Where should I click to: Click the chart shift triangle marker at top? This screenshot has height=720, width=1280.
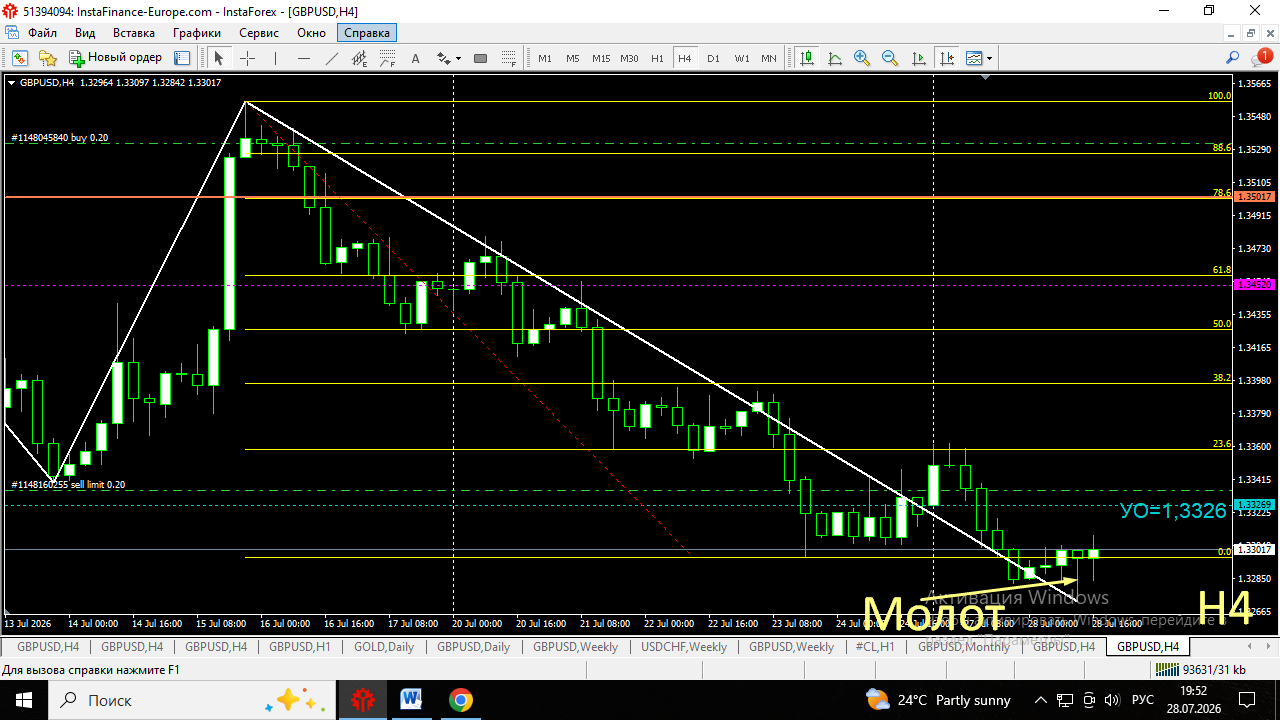pos(987,77)
